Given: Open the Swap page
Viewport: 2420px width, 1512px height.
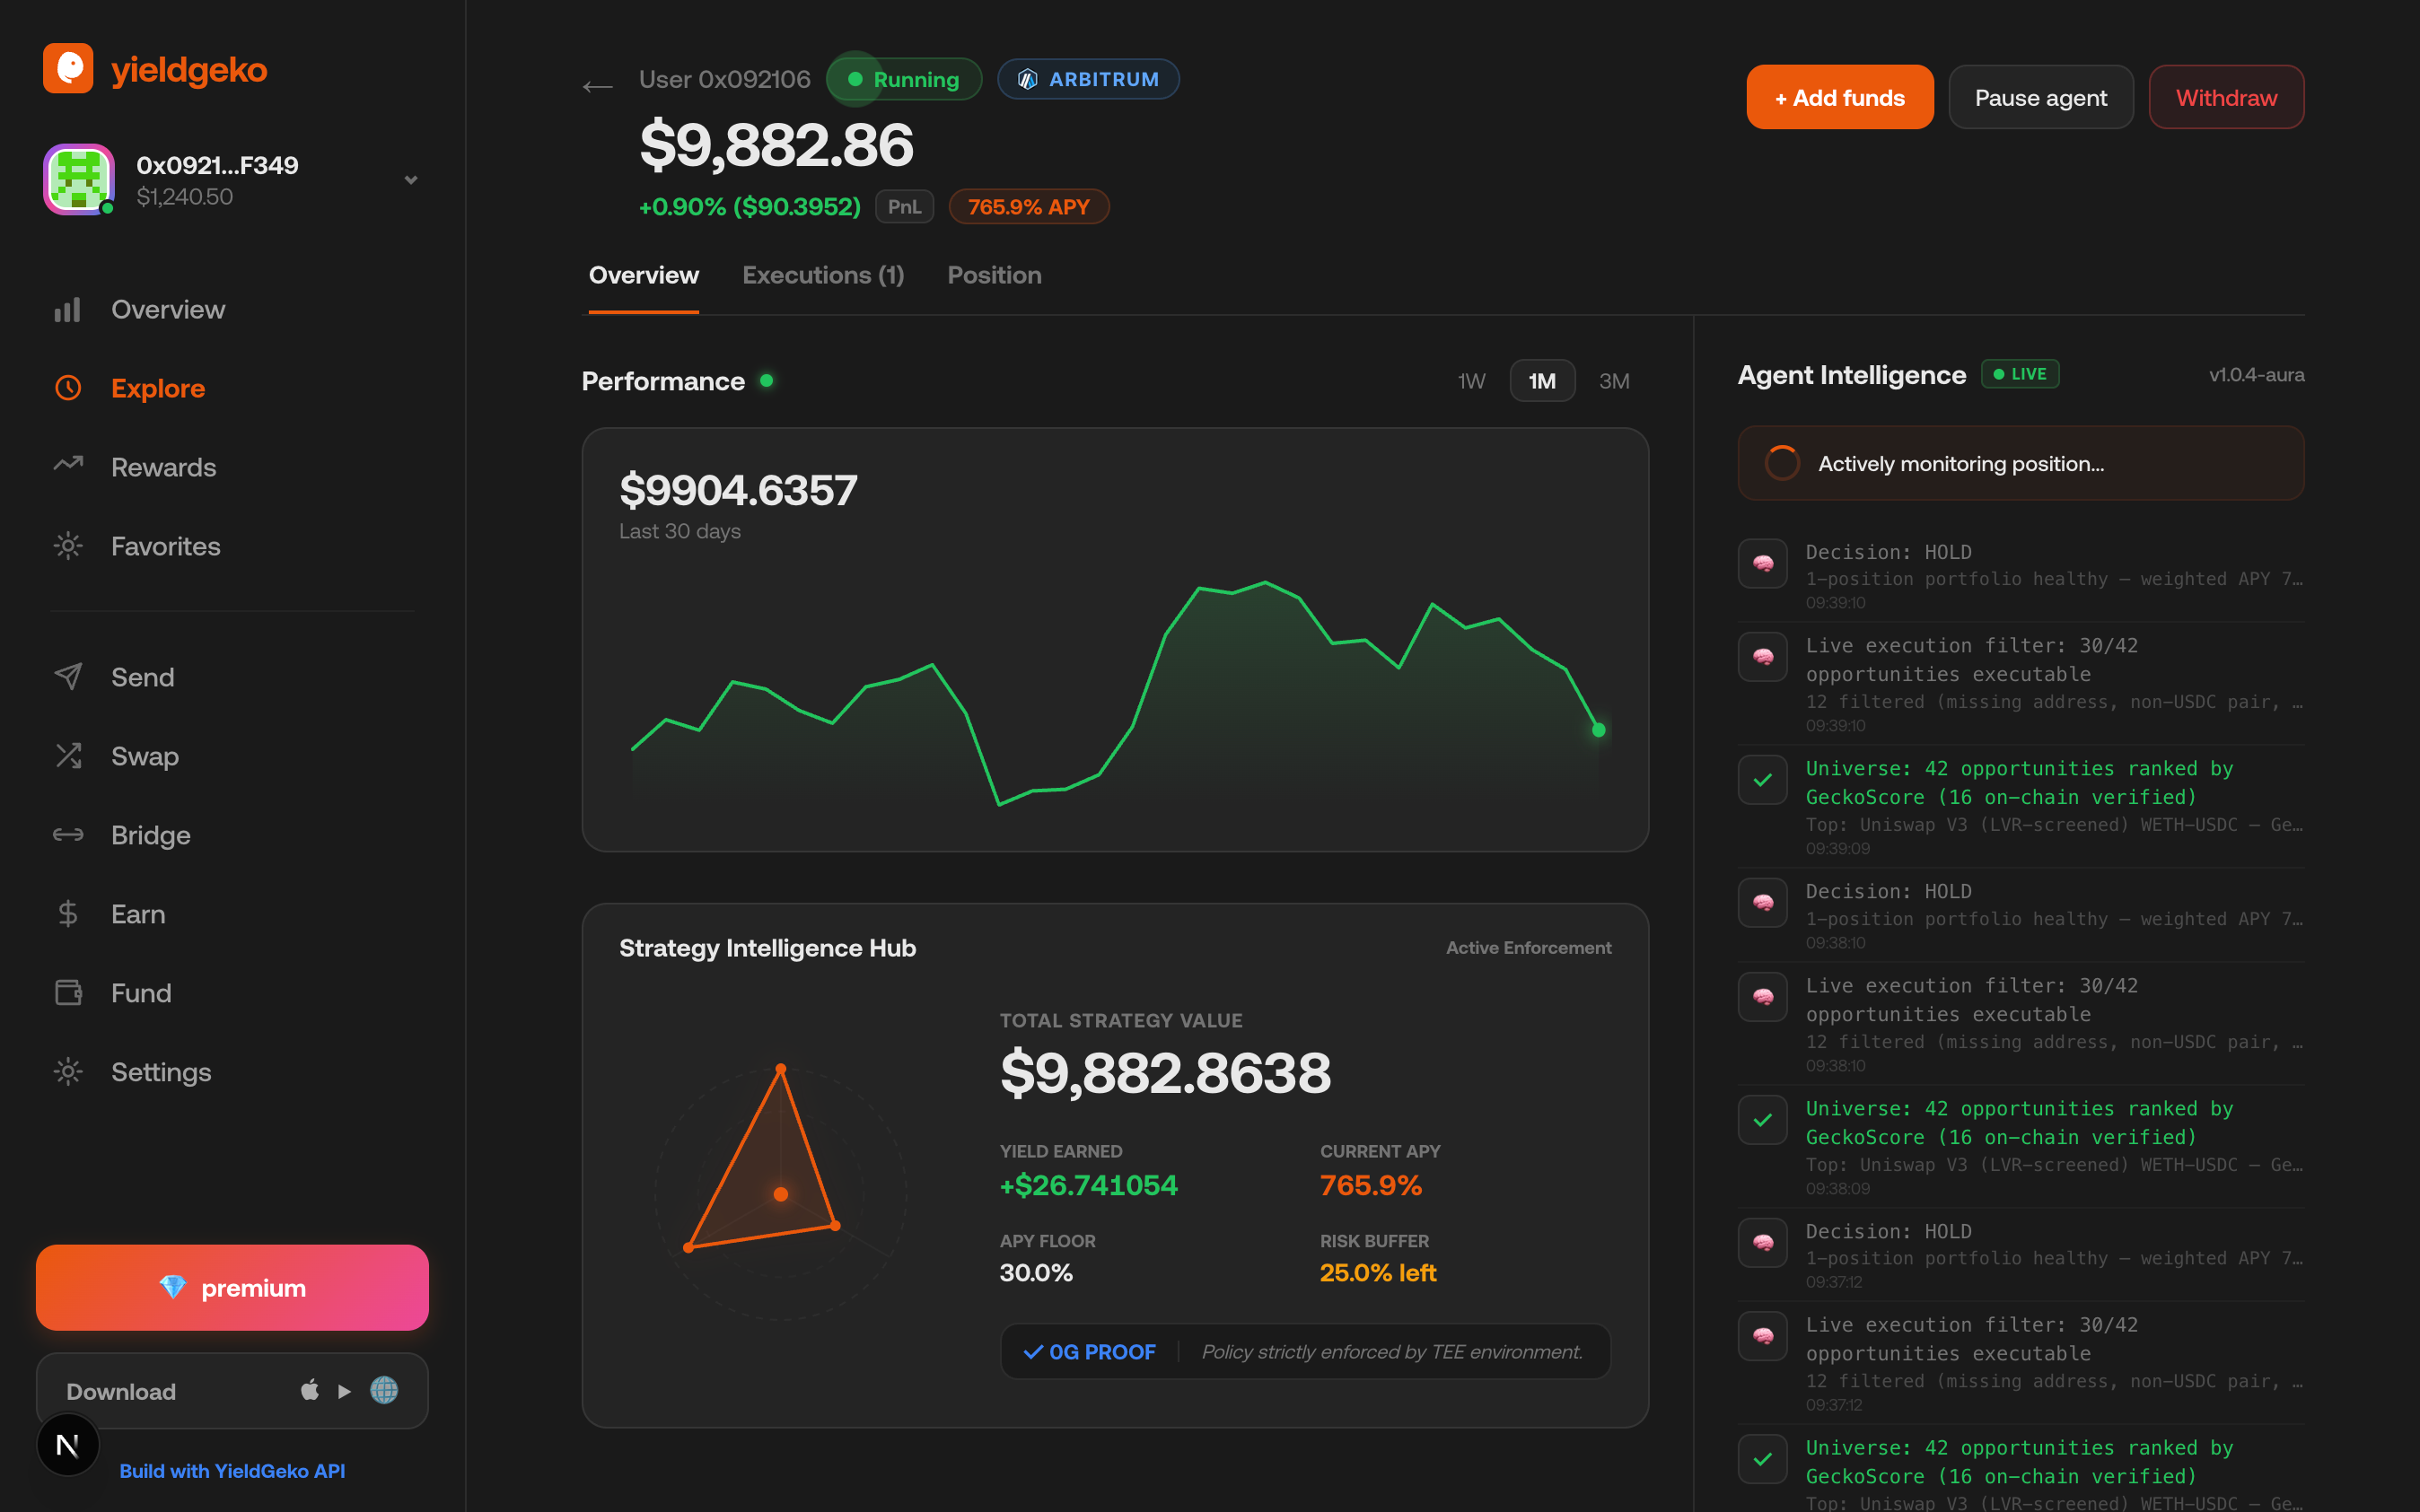Looking at the screenshot, I should click(x=145, y=756).
